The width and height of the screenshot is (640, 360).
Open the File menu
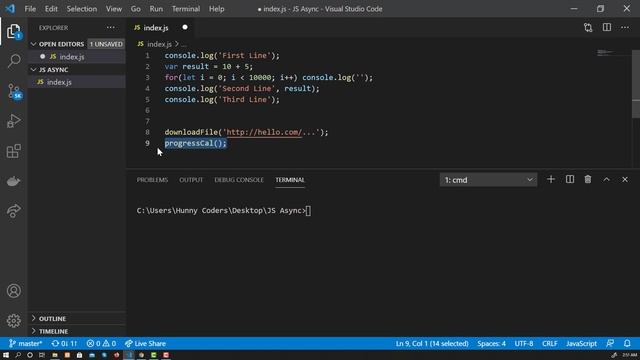point(30,9)
